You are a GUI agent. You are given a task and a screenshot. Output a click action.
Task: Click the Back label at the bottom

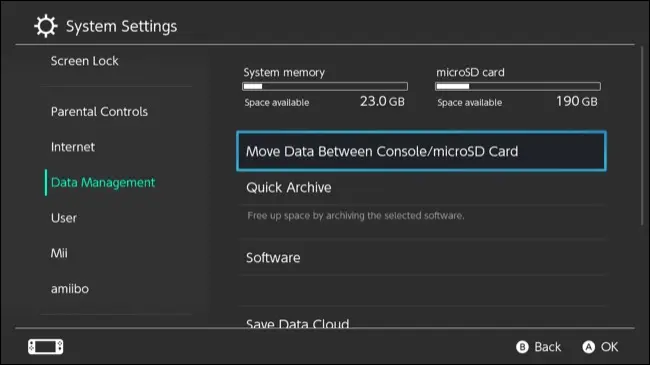[547, 347]
